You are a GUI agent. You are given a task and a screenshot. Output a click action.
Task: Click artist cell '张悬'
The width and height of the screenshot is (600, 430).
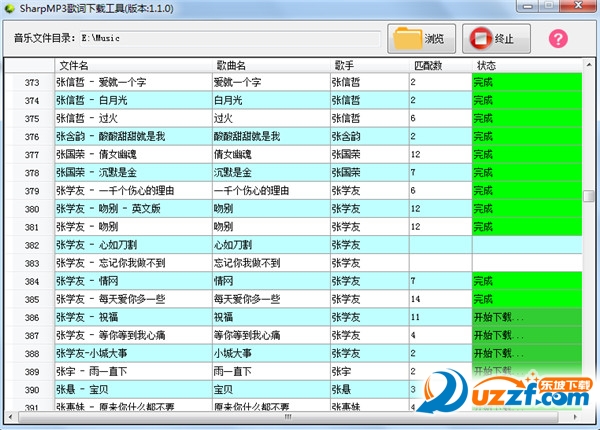tap(370, 390)
